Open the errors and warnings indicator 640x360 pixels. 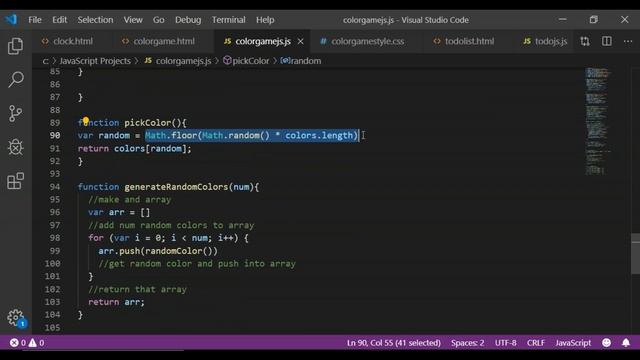[x=27, y=343]
